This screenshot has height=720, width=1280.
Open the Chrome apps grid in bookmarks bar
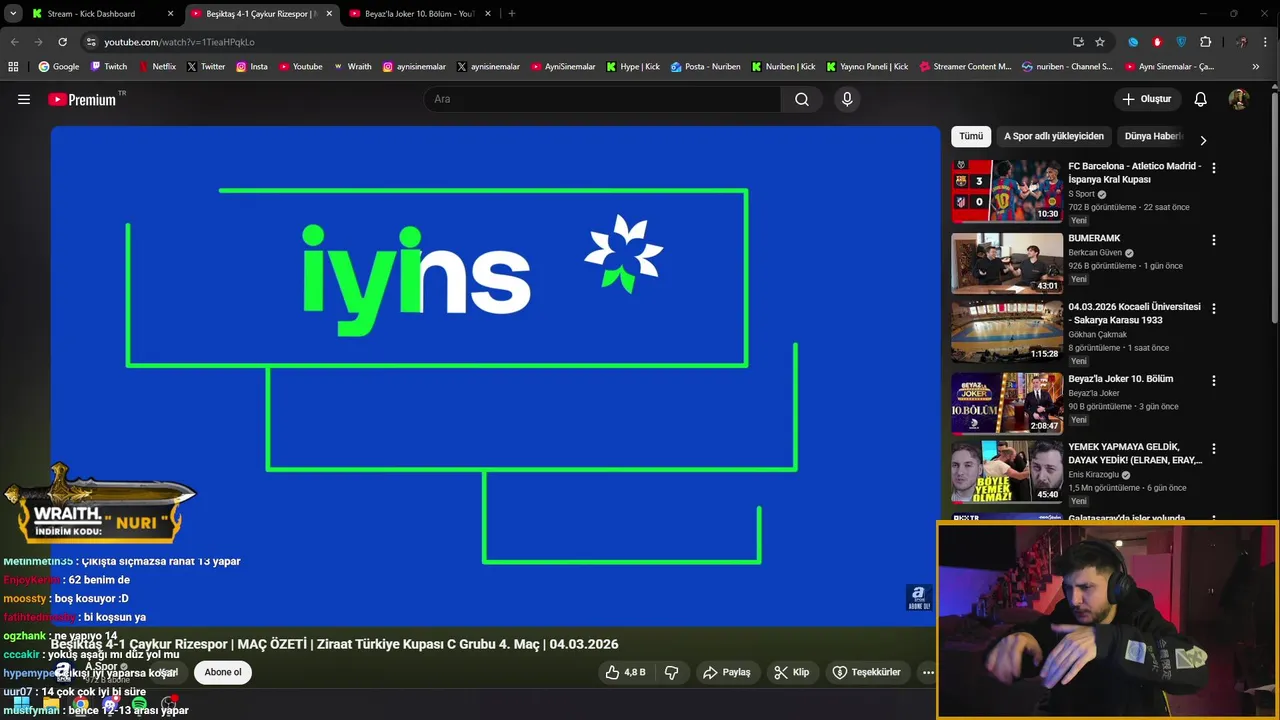pyautogui.click(x=13, y=67)
